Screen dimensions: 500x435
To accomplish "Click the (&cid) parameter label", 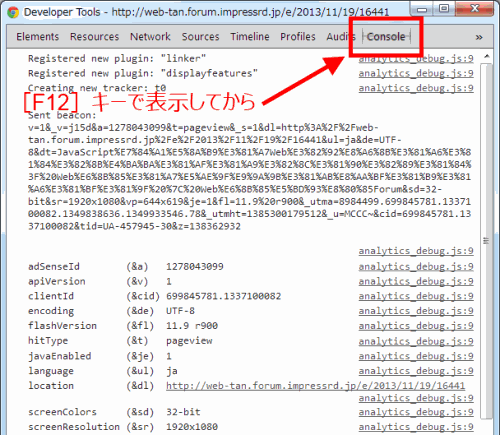I will point(143,296).
